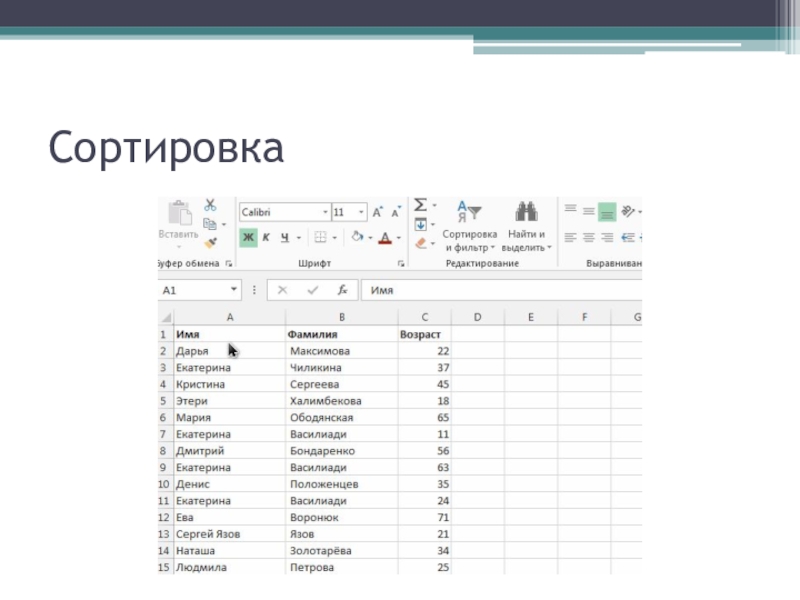Image resolution: width=800 pixels, height=600 pixels.
Task: Align cell text right
Action: [607, 237]
